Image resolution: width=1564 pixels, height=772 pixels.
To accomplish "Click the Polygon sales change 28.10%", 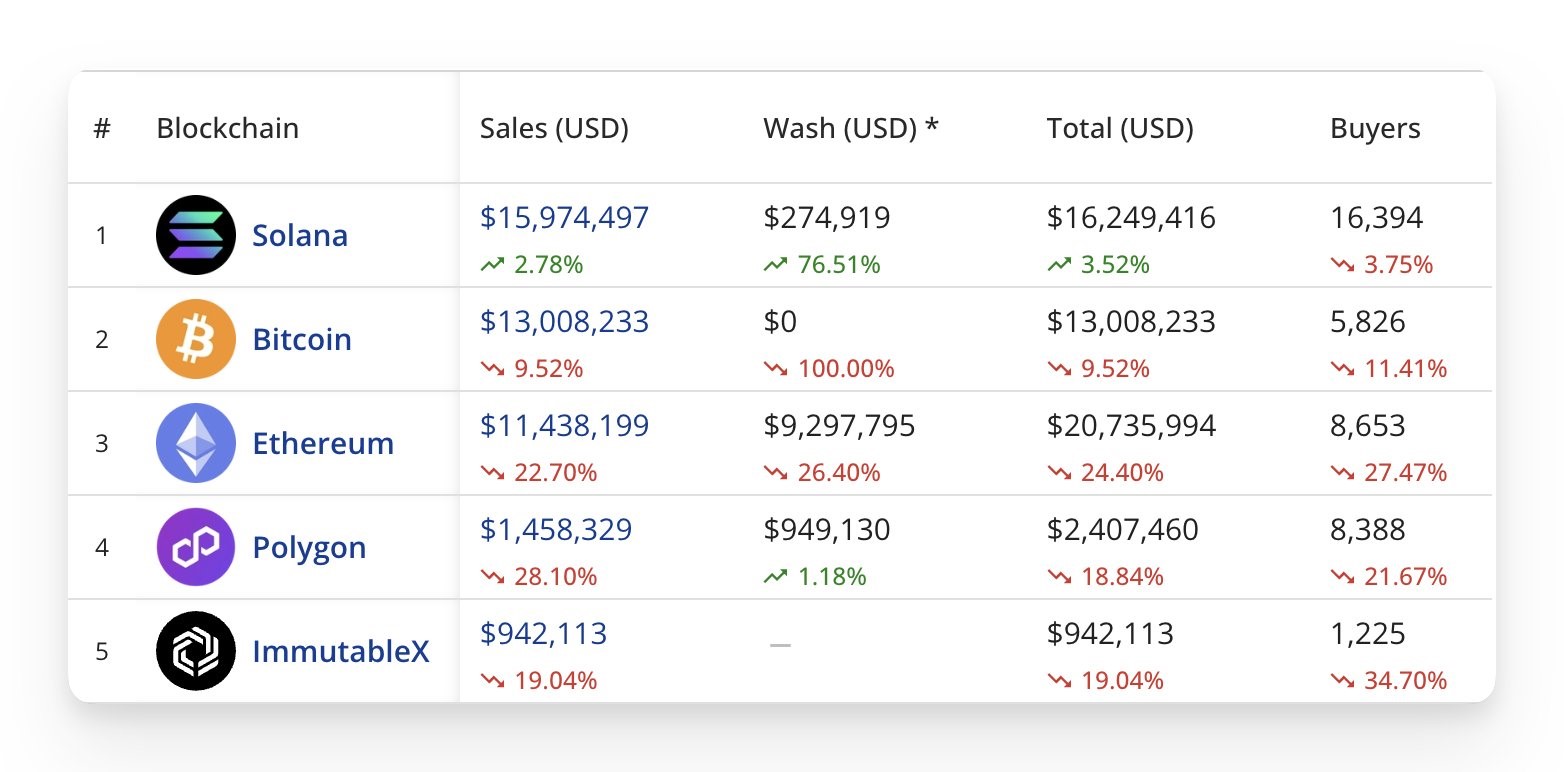I will [538, 577].
